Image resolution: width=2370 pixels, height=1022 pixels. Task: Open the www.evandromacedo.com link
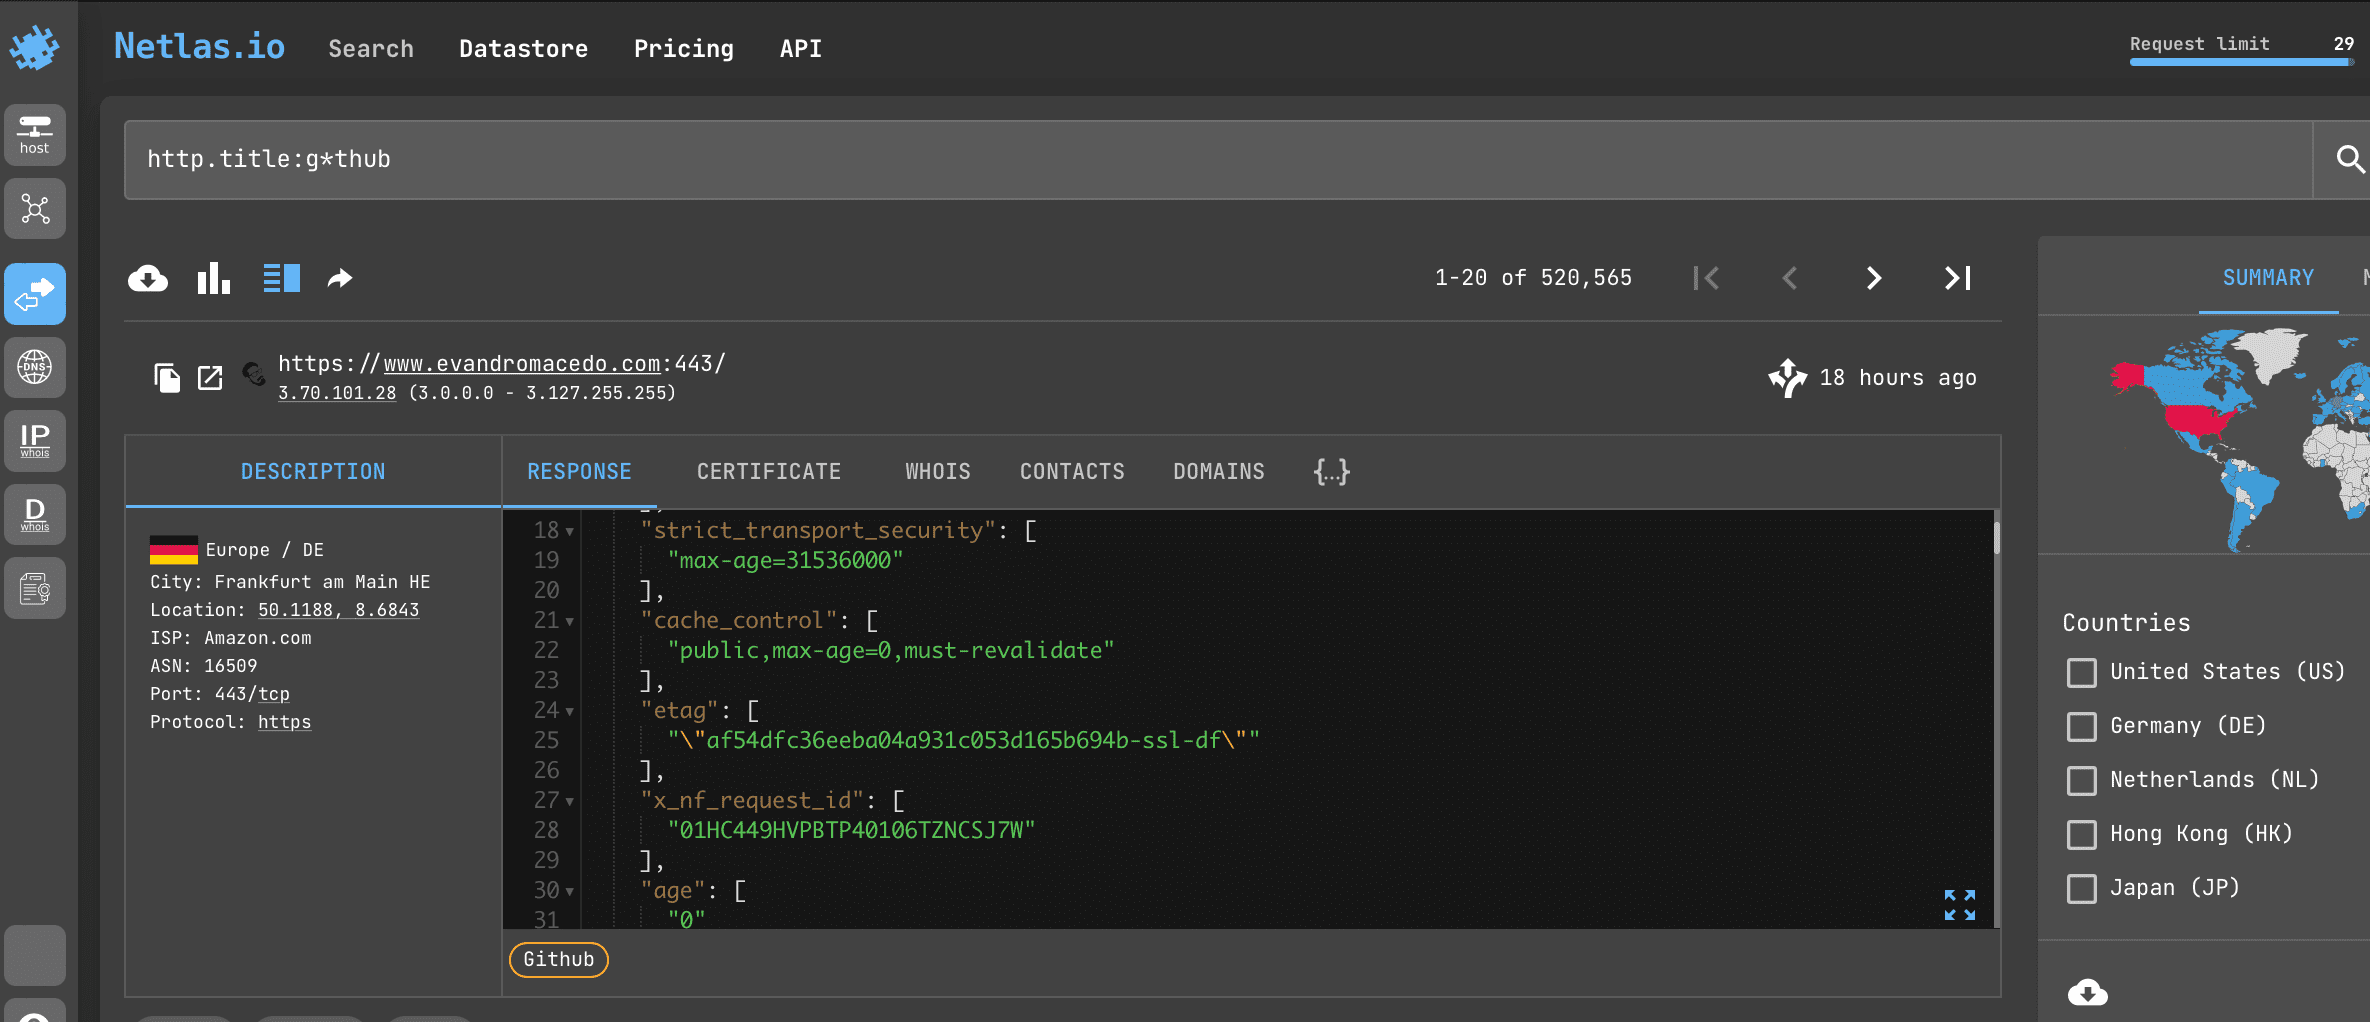tap(522, 364)
